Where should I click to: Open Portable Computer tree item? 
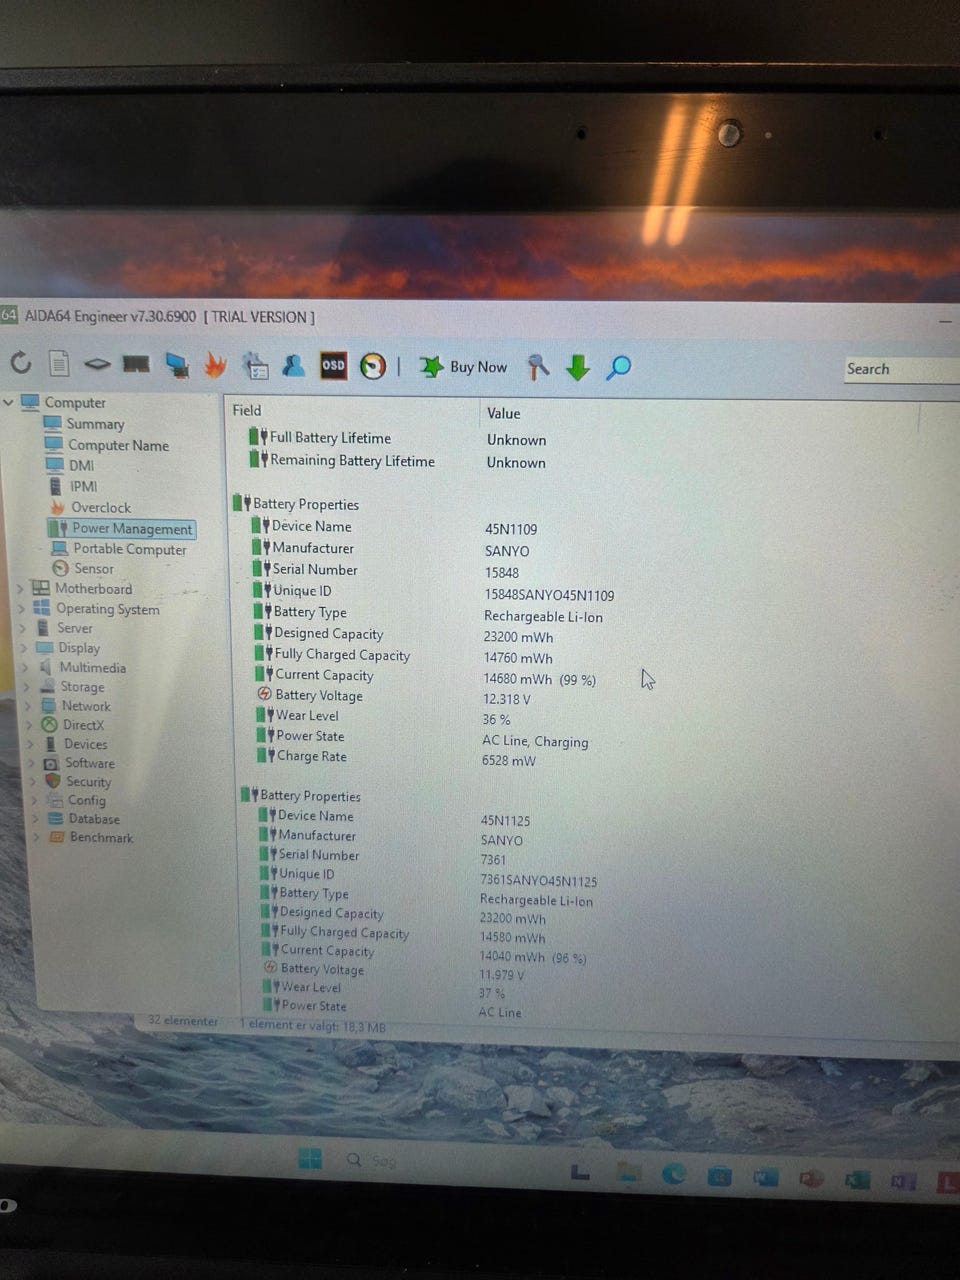(129, 549)
